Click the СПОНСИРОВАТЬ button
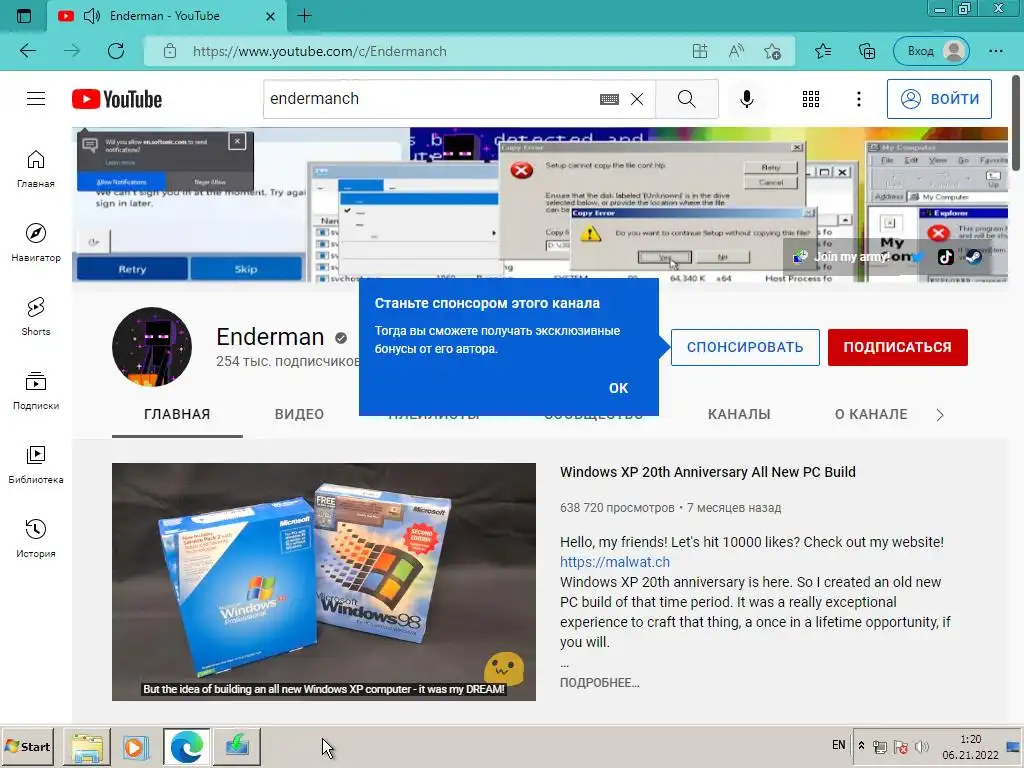 (745, 347)
